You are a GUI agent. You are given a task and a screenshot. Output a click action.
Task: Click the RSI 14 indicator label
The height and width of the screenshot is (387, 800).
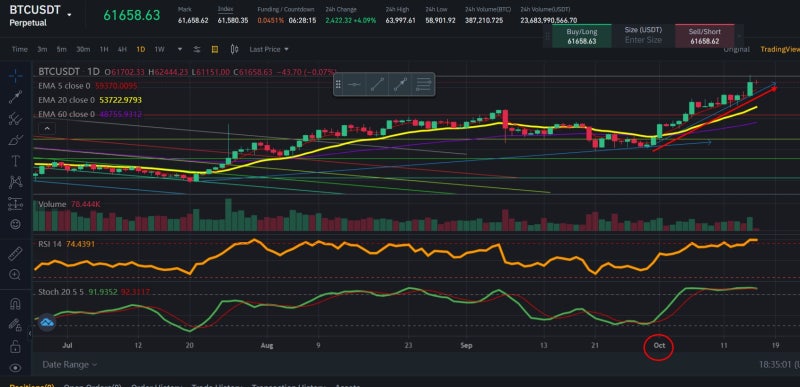(x=50, y=244)
